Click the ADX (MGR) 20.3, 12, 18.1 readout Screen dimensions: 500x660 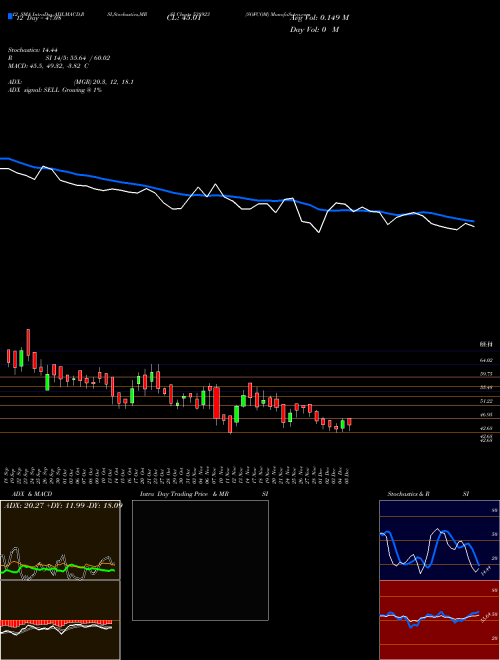pos(71,82)
